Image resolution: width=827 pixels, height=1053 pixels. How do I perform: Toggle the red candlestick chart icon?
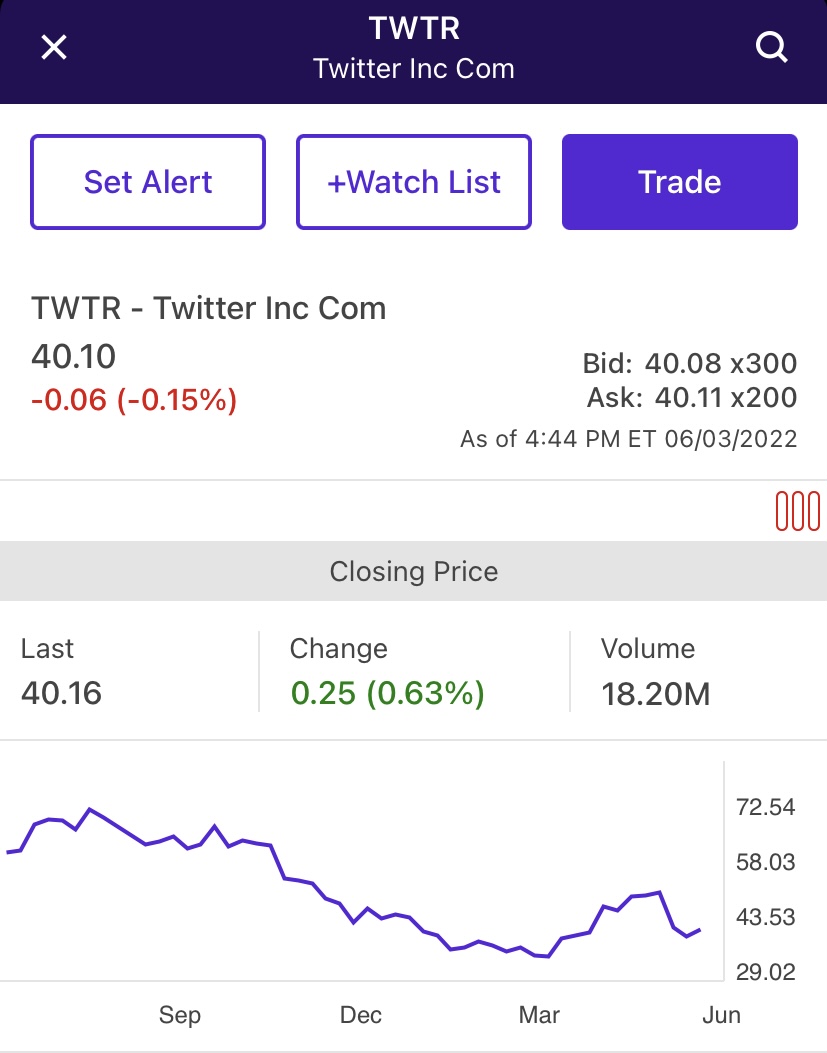(797, 511)
